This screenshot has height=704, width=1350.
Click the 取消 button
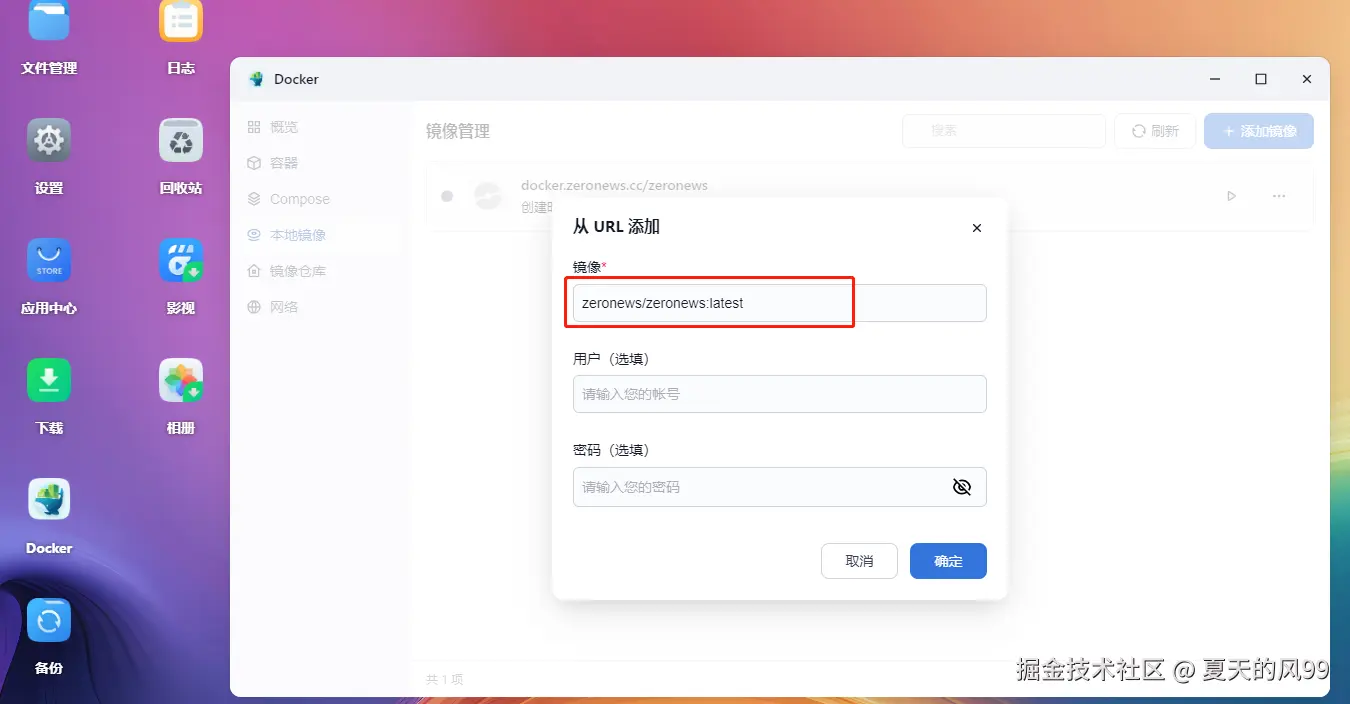point(859,561)
